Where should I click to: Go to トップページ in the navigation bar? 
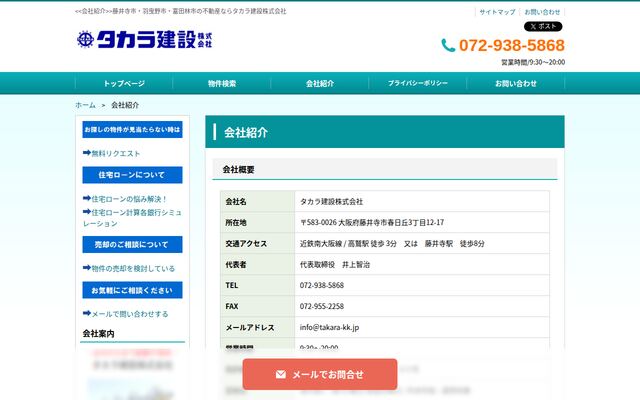tap(124, 83)
